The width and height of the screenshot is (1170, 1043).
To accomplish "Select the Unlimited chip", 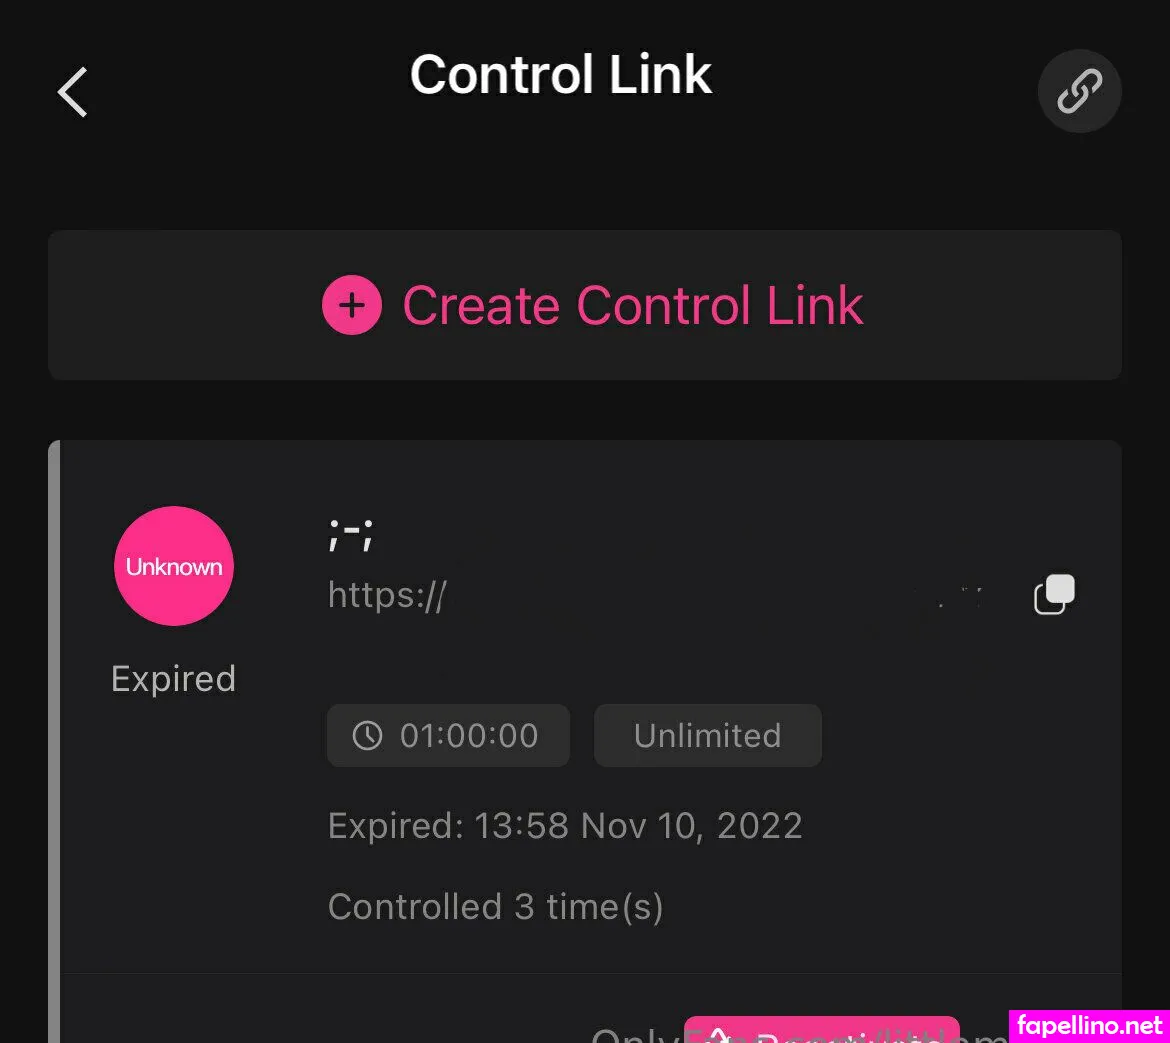I will (707, 736).
